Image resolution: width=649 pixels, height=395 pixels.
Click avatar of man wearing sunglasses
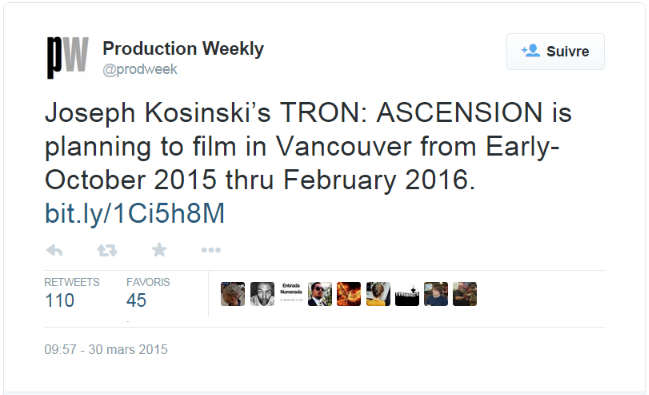coord(320,294)
